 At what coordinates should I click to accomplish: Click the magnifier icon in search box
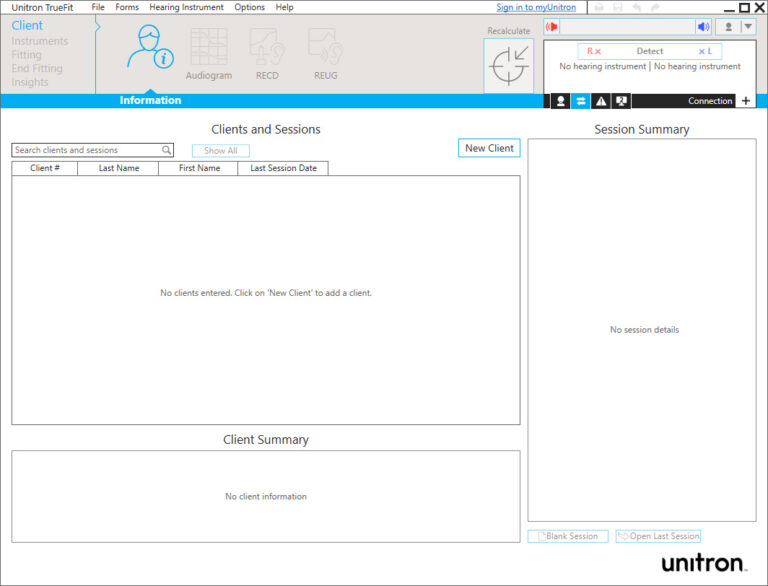pos(167,150)
